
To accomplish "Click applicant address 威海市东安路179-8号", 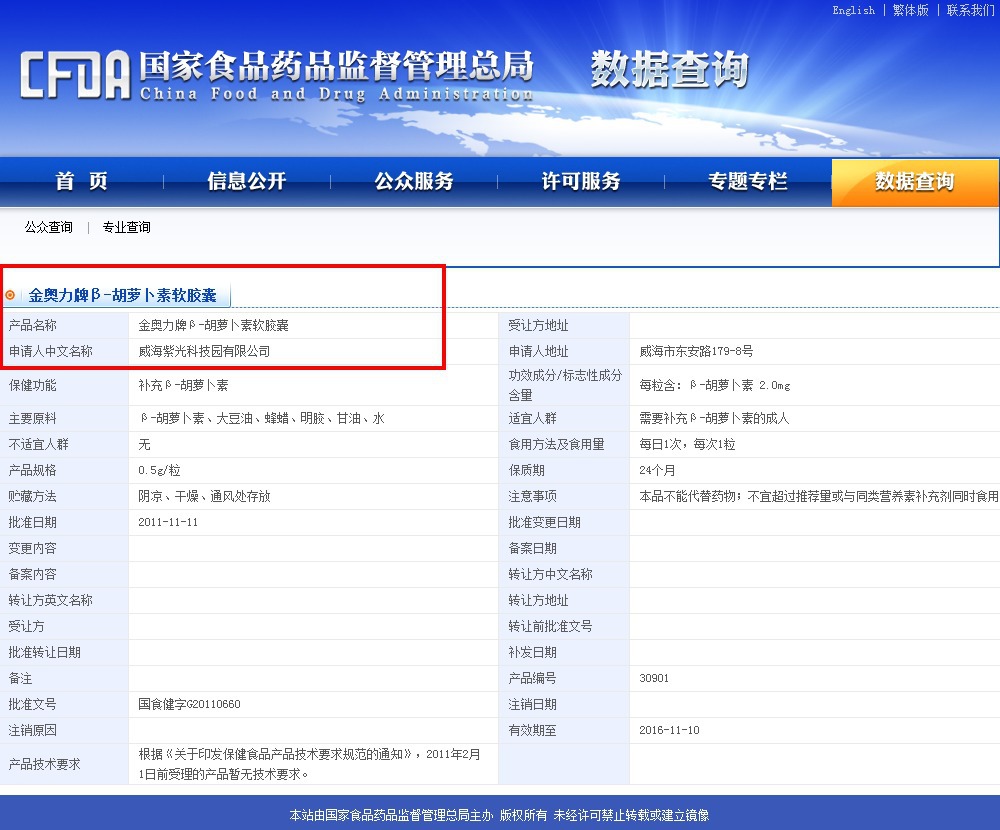I will [696, 352].
